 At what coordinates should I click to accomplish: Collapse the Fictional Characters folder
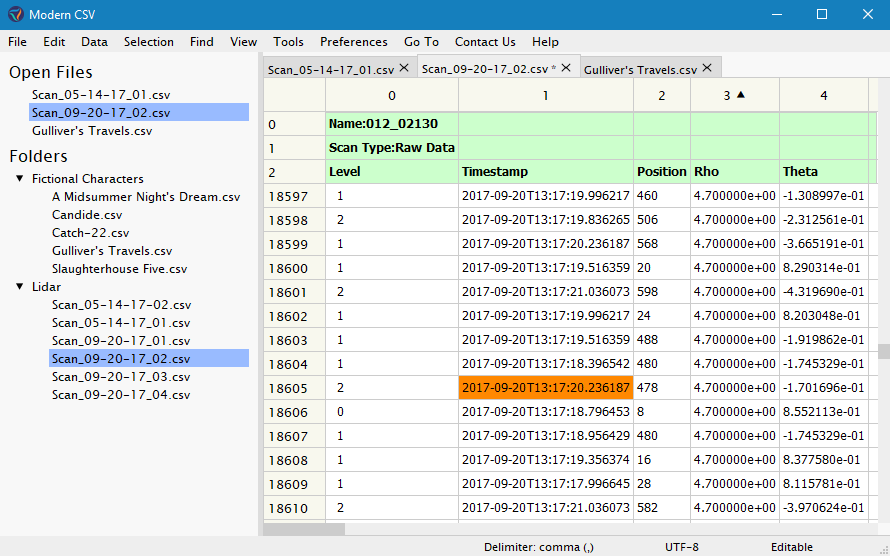click(20, 179)
